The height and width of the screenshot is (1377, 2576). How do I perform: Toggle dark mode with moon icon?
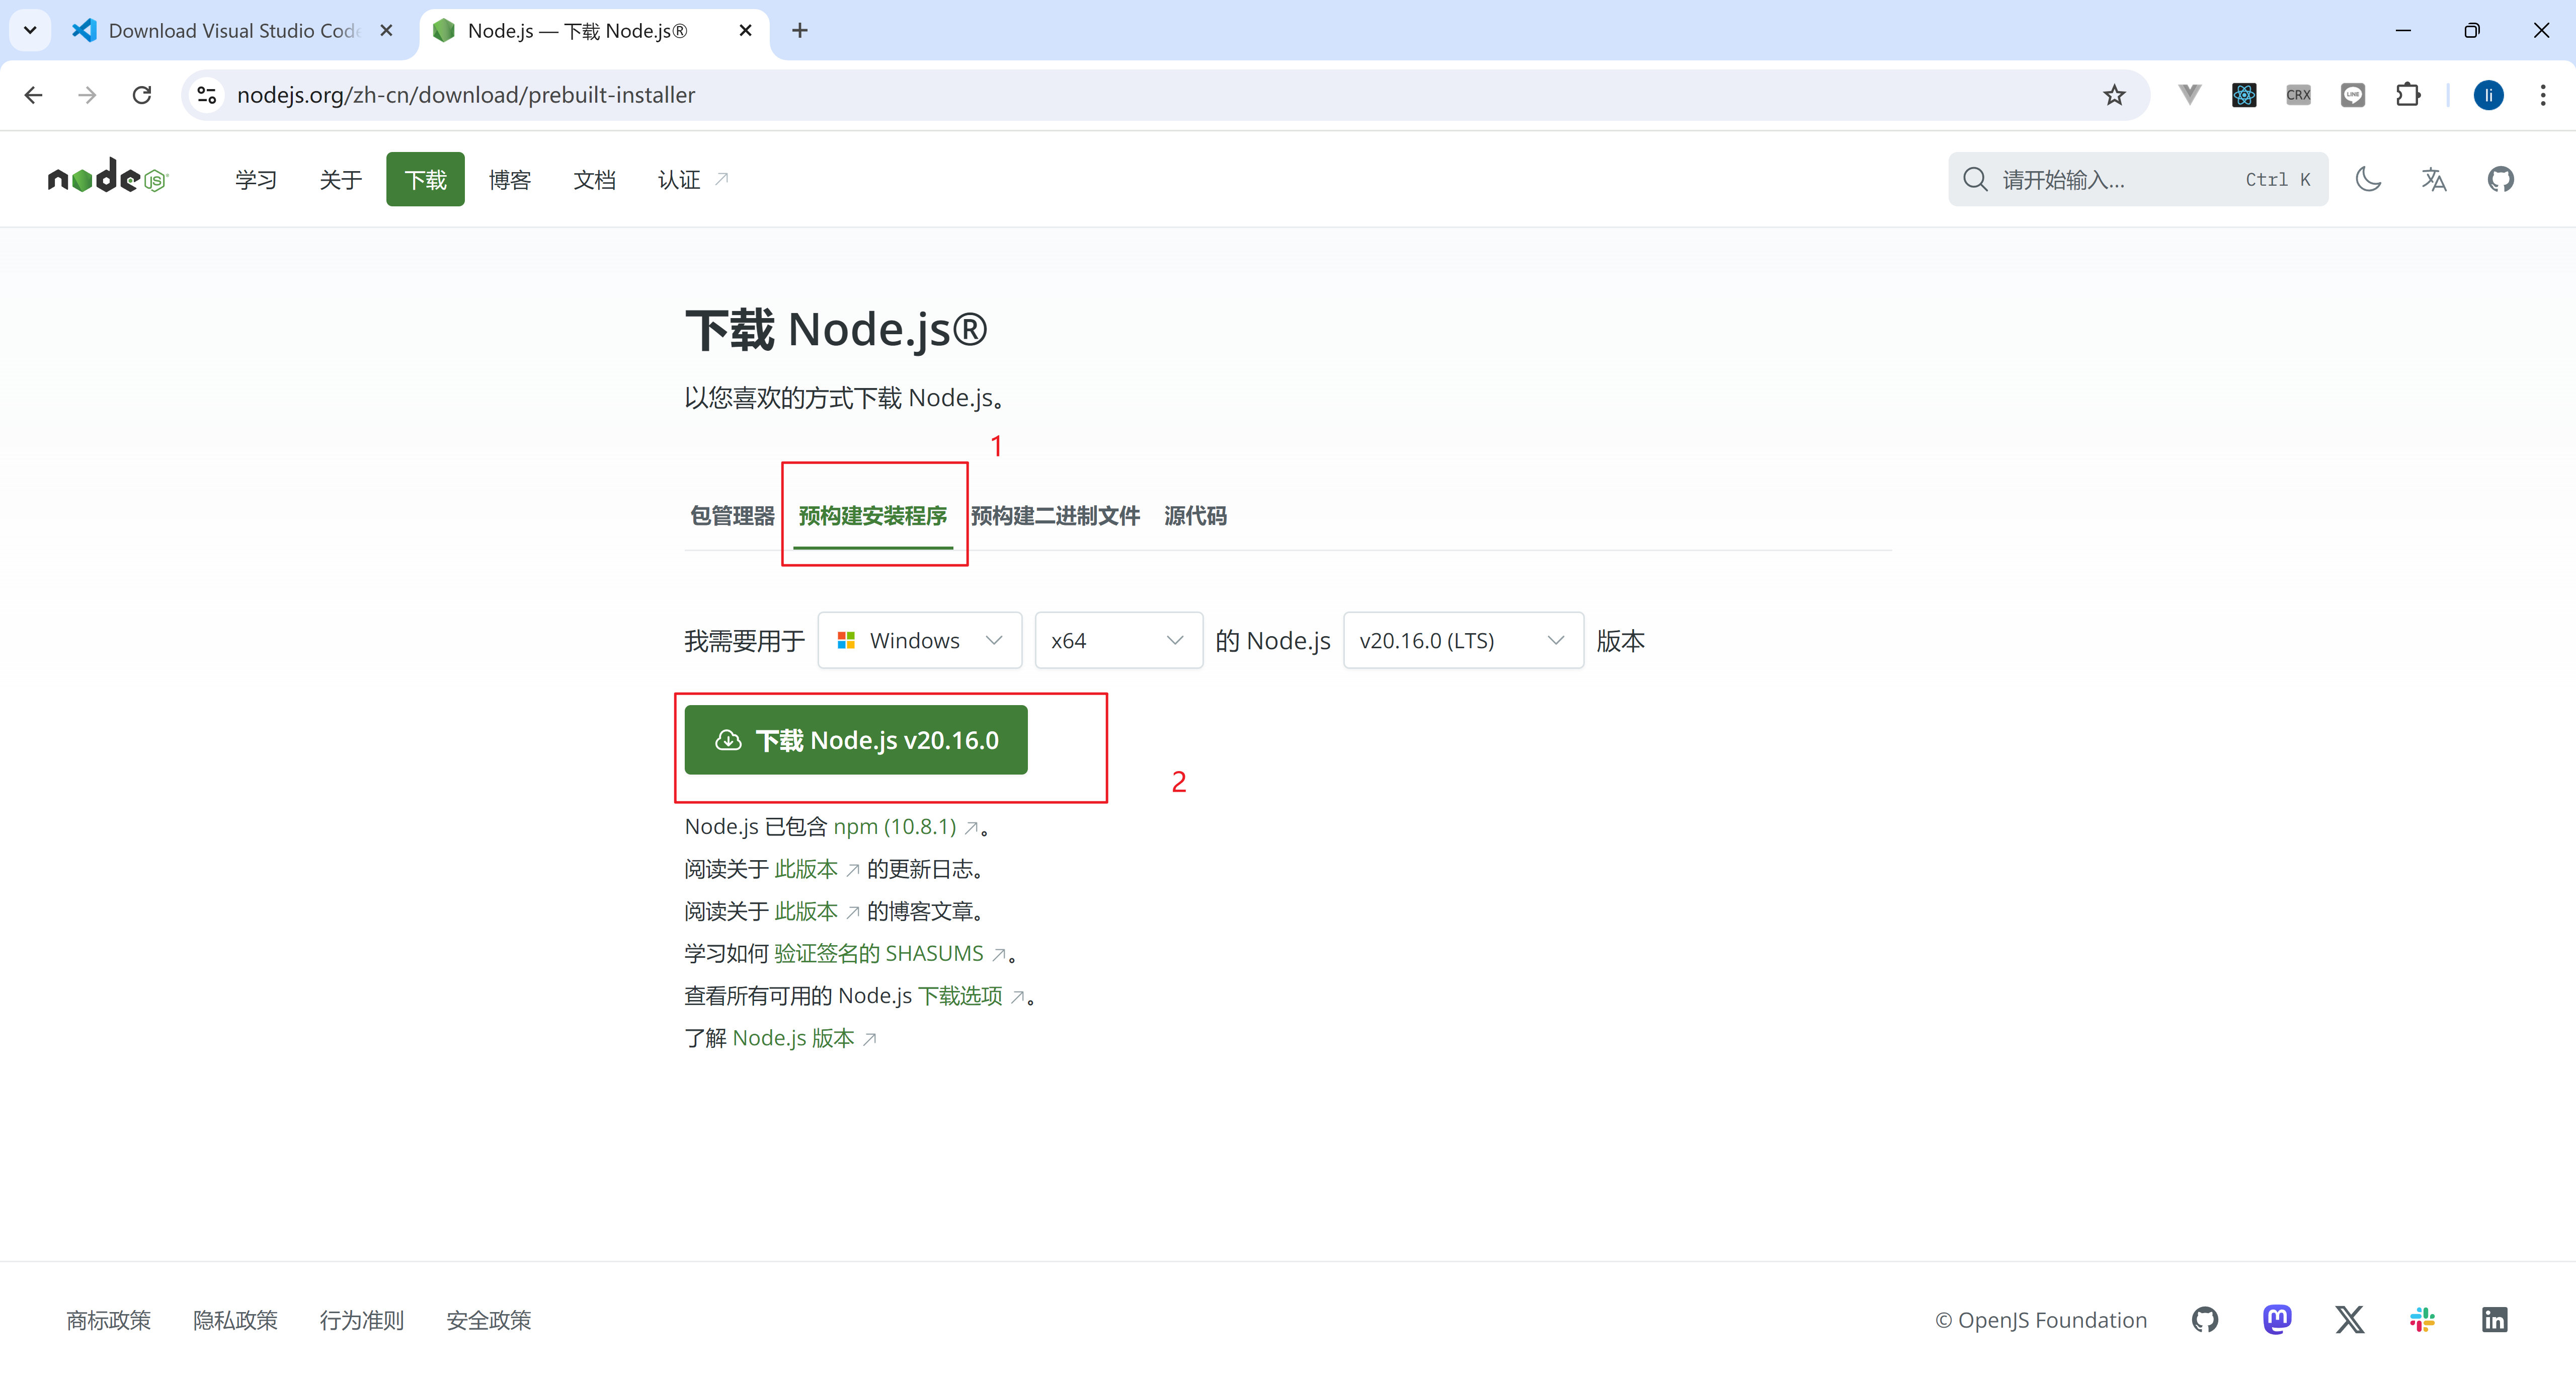2368,179
